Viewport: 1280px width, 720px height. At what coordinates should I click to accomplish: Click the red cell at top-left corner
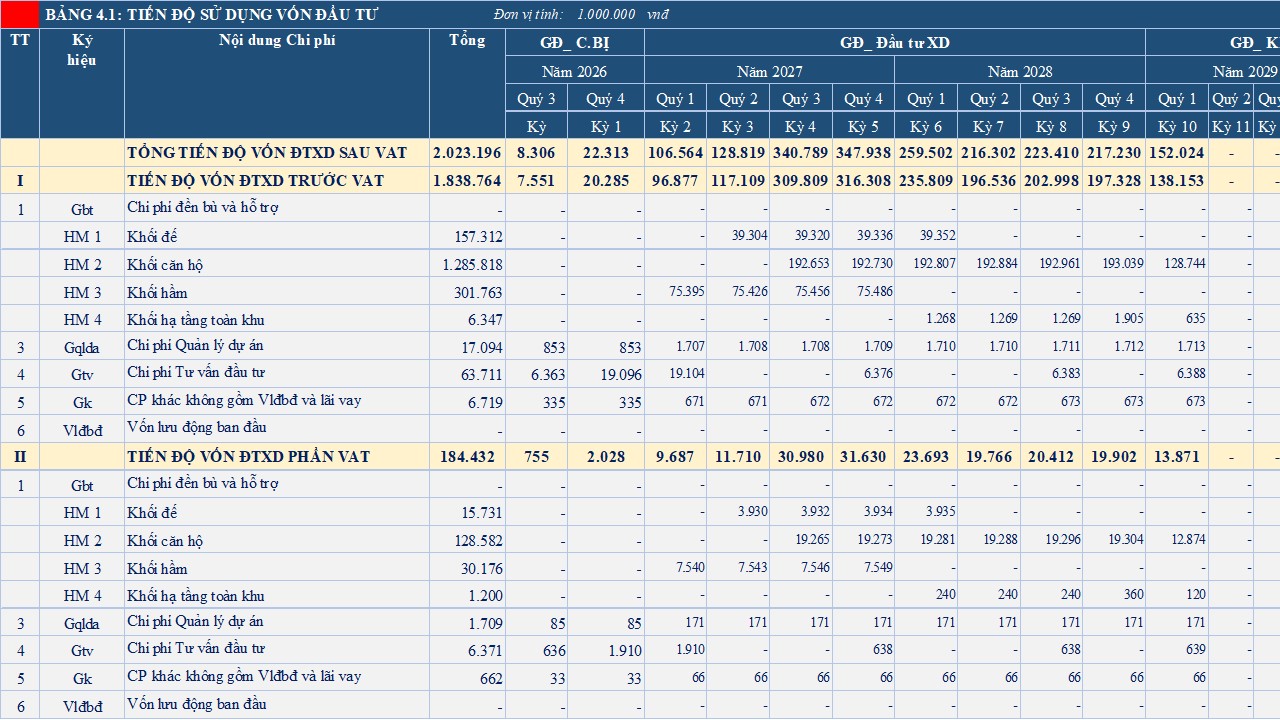tap(20, 14)
